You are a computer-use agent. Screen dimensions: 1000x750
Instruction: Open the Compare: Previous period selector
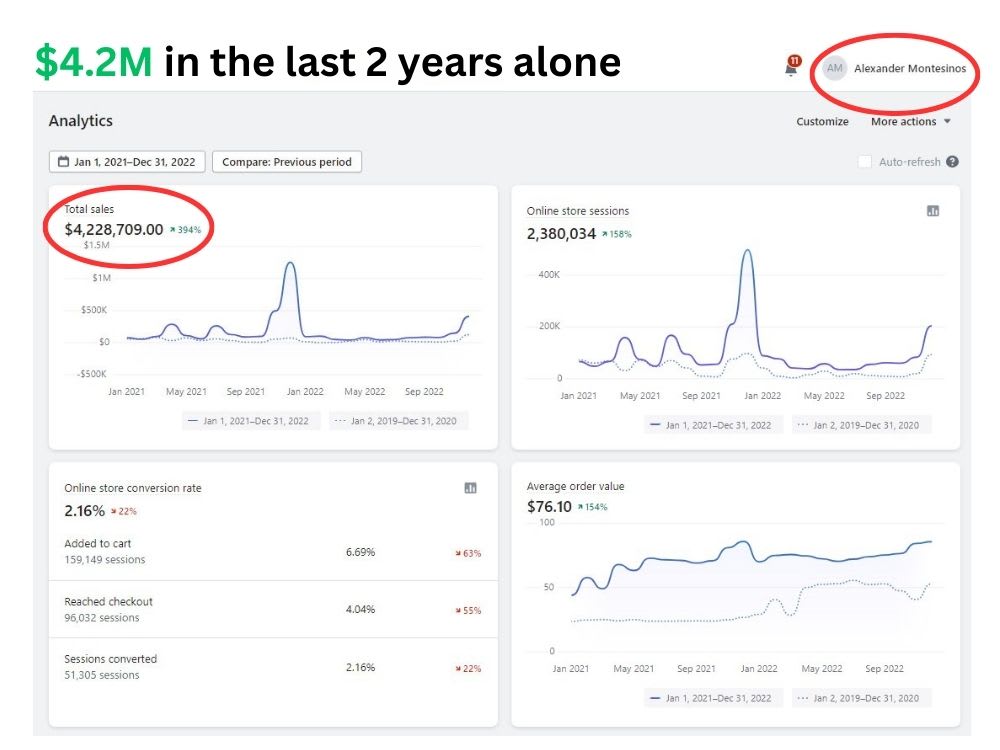287,162
